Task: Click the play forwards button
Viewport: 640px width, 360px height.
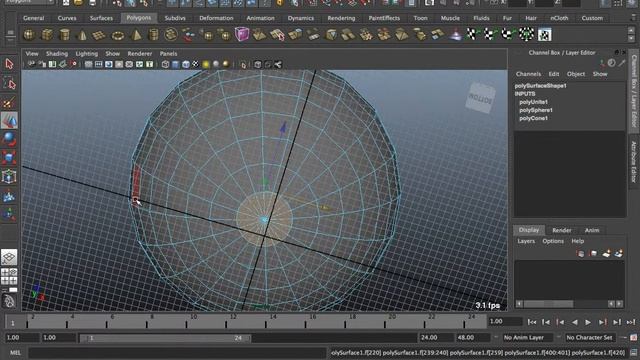Action: tap(588, 322)
